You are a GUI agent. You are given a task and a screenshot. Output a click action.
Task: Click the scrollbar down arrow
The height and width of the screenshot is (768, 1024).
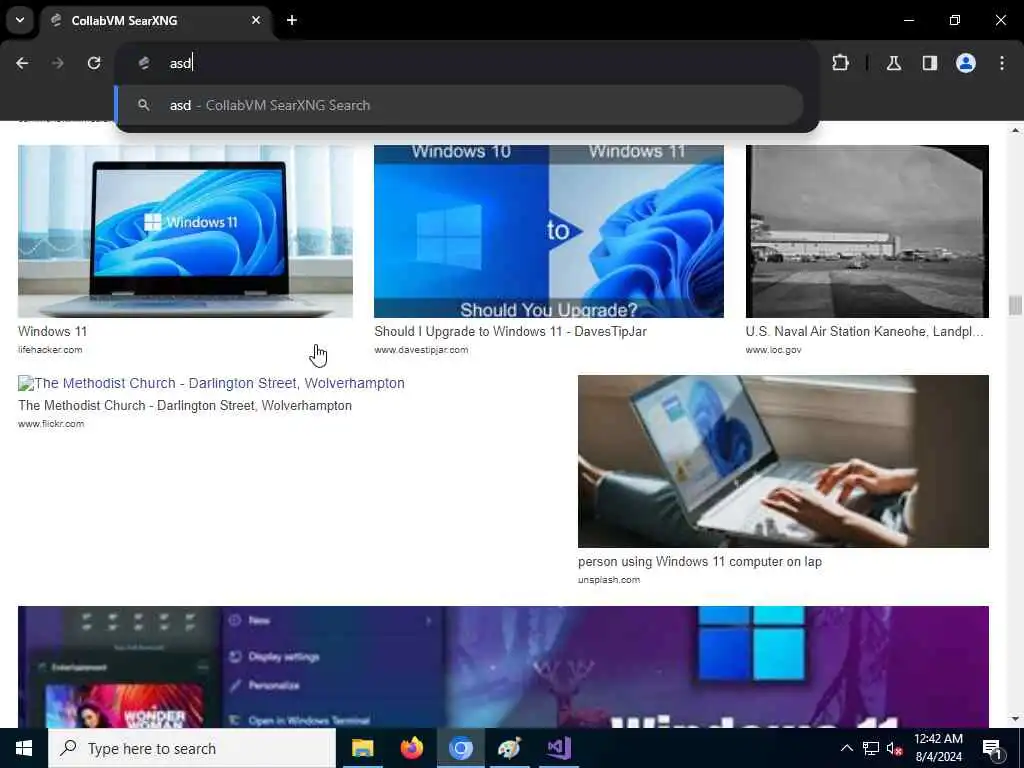[1015, 719]
